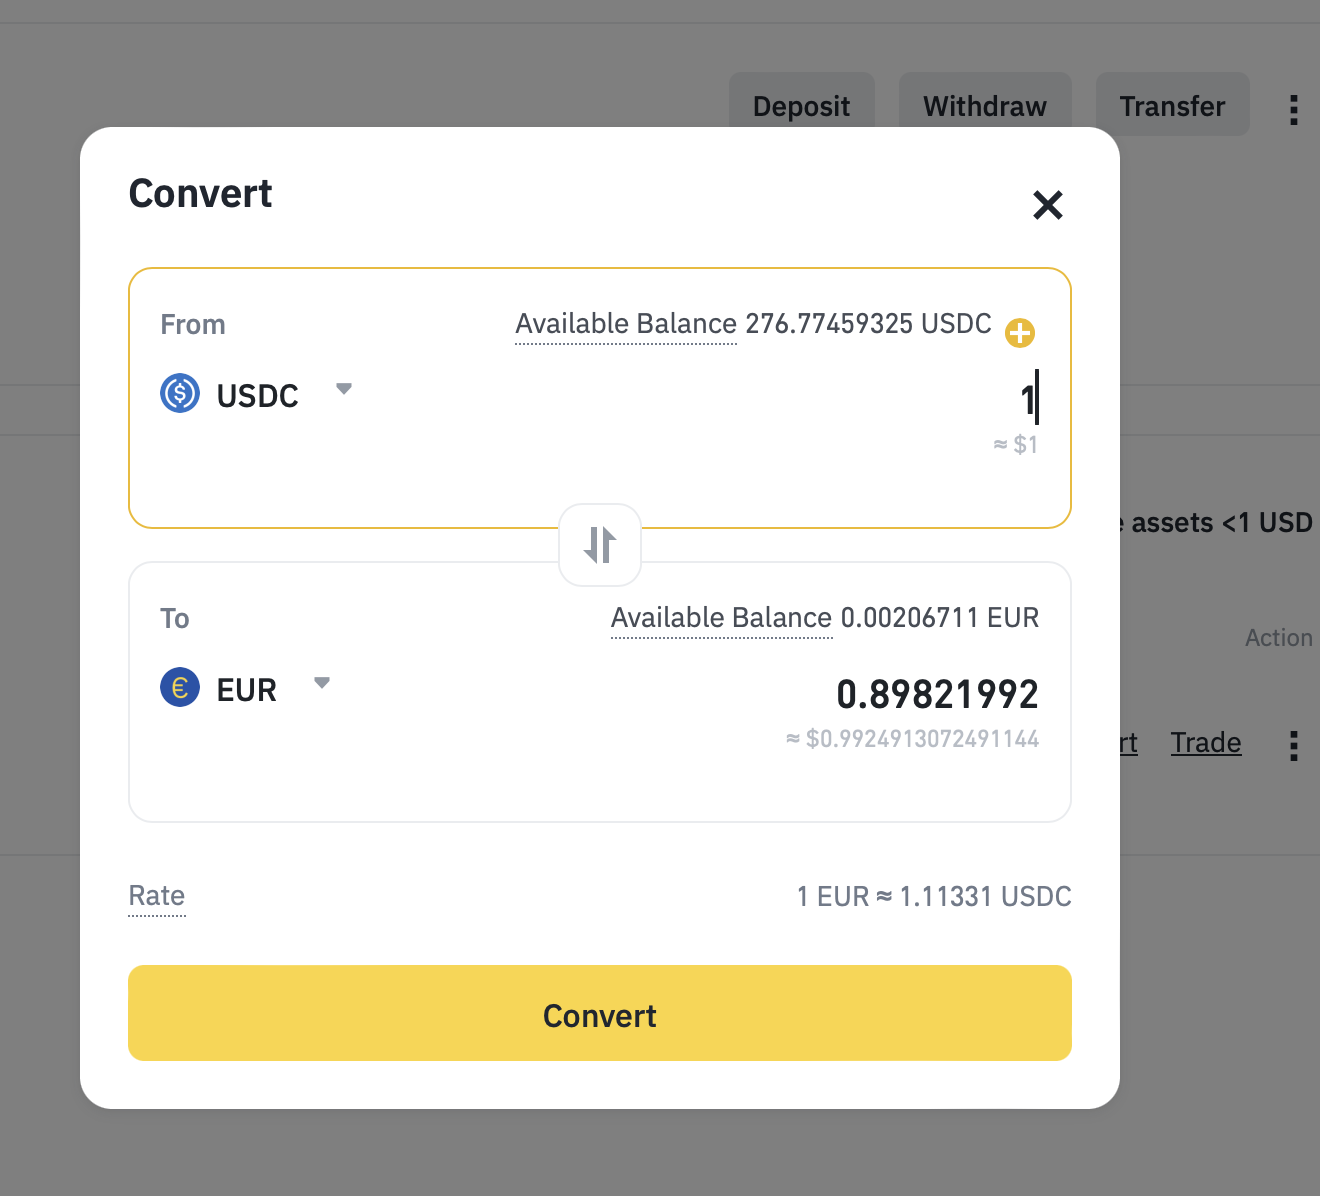
Task: Close the Convert dialog with the X
Action: [x=1047, y=205]
